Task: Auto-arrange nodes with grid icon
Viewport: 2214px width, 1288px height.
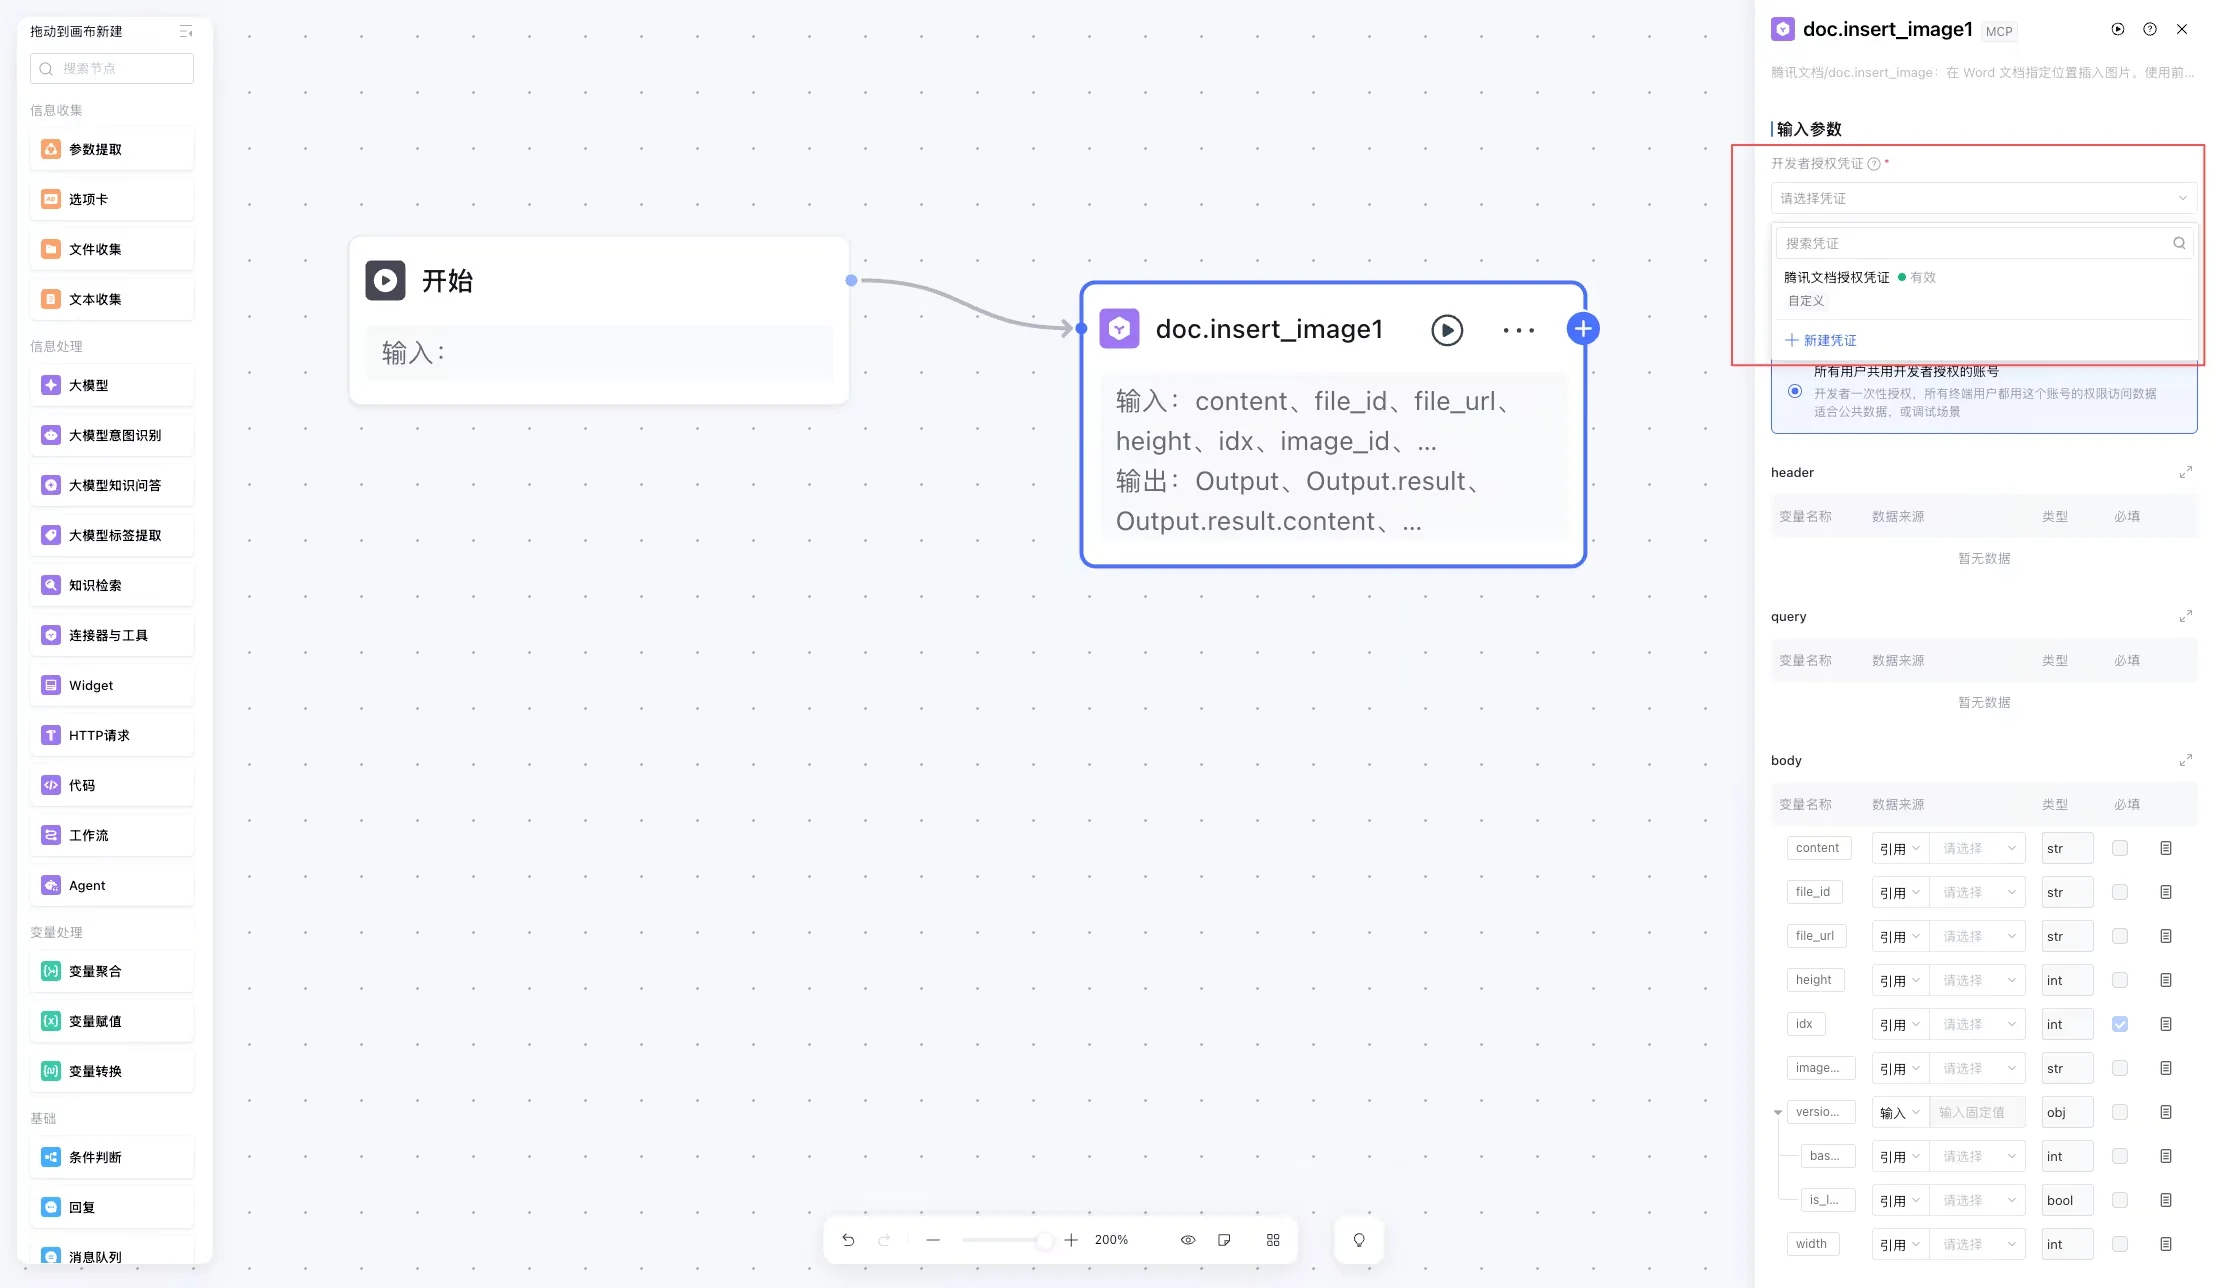Action: (x=1273, y=1240)
